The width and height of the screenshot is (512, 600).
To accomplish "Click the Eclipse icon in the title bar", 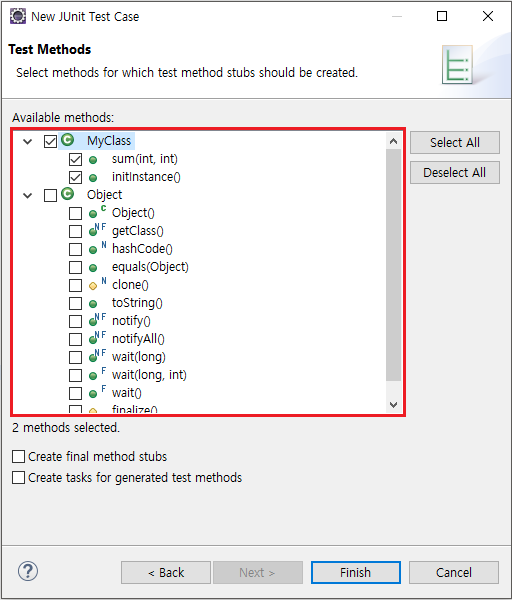I will click(x=18, y=16).
